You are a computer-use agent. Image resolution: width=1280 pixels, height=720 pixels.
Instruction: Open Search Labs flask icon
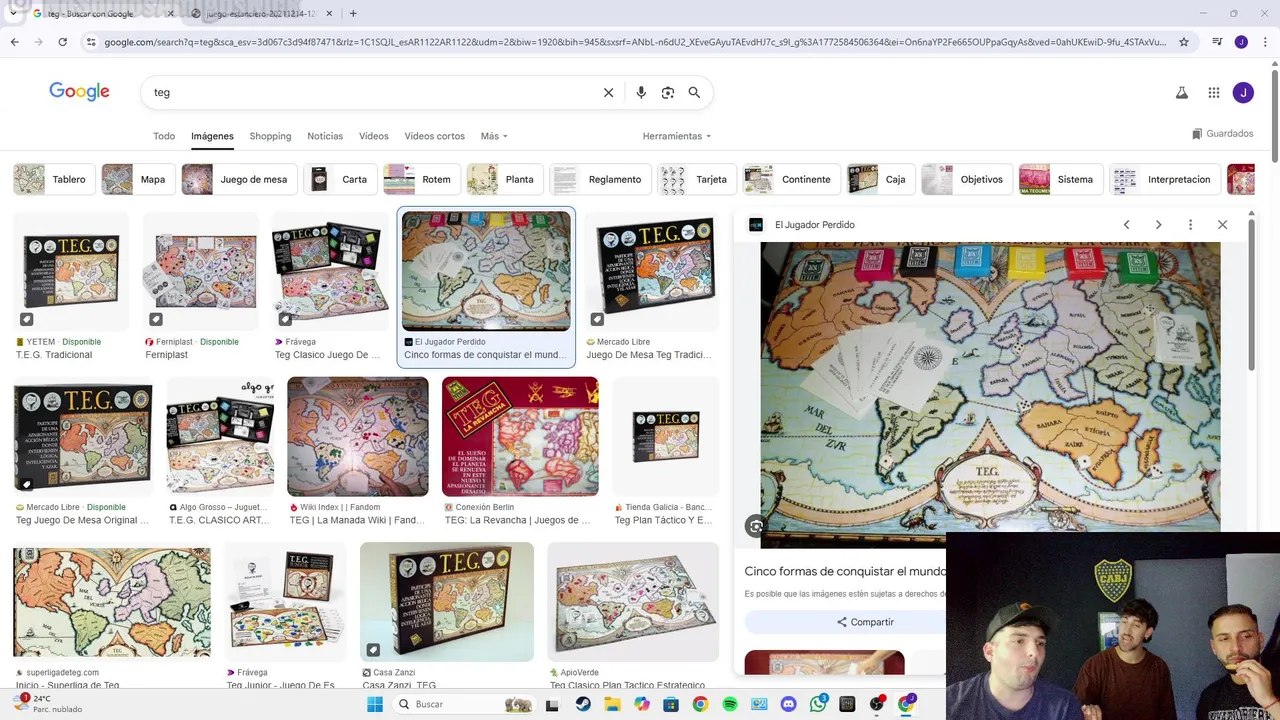coord(1181,93)
